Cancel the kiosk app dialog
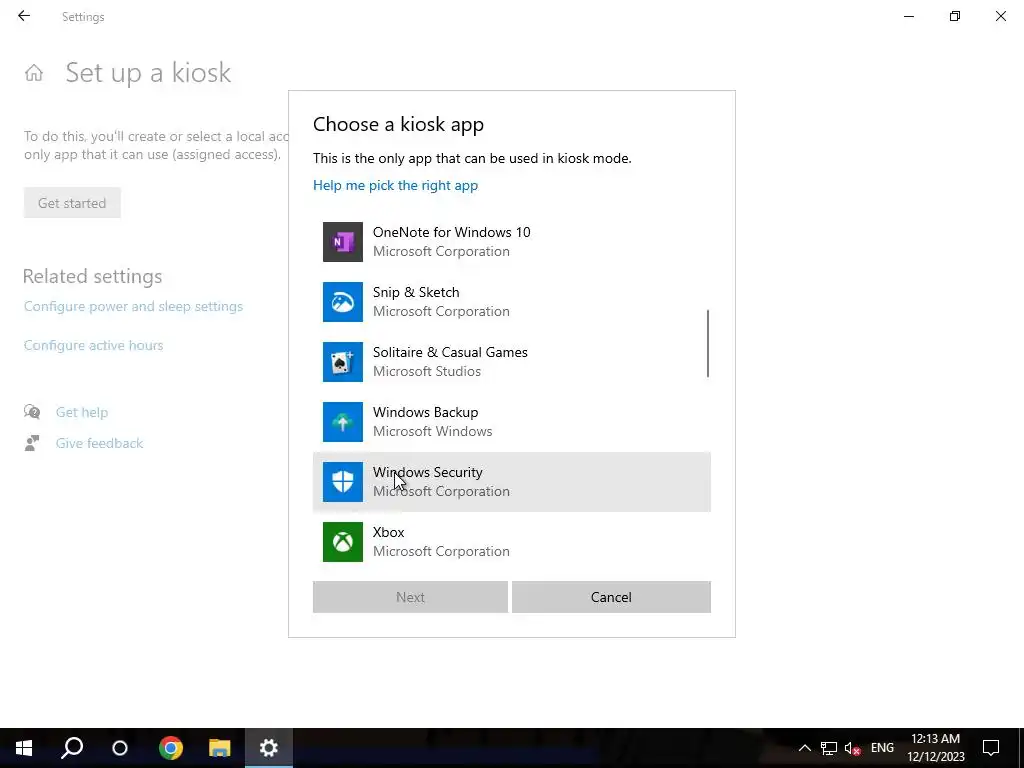 coord(611,597)
